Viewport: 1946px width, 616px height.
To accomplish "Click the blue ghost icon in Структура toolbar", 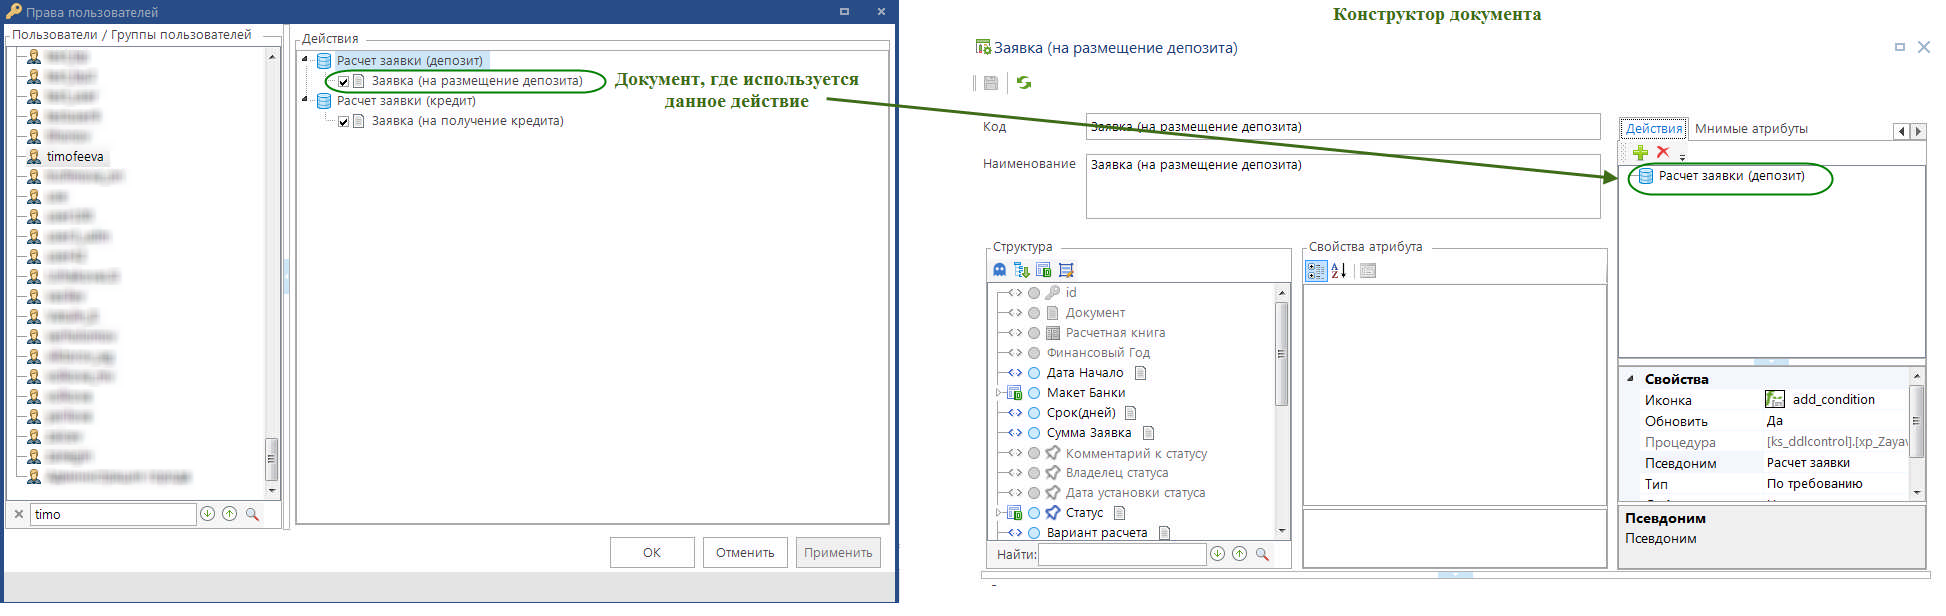I will click(999, 270).
